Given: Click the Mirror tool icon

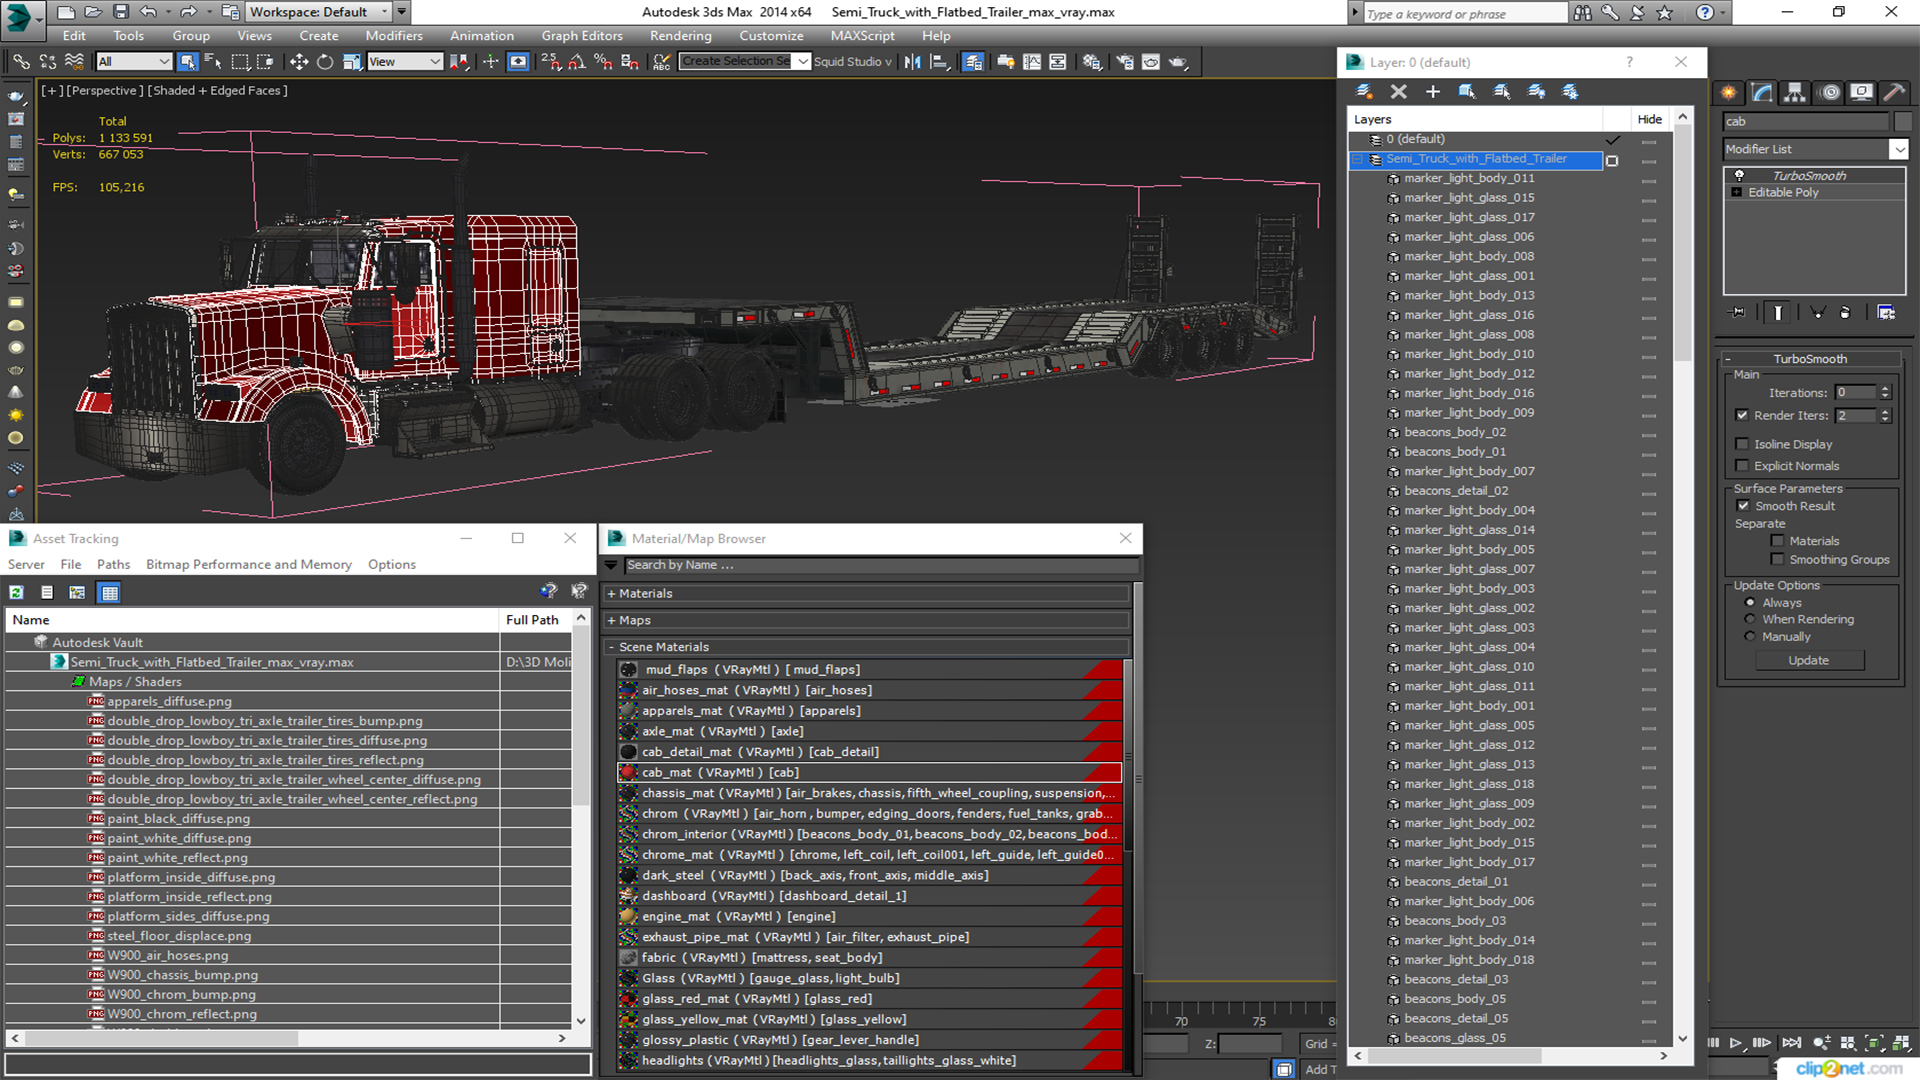Looking at the screenshot, I should coord(912,62).
